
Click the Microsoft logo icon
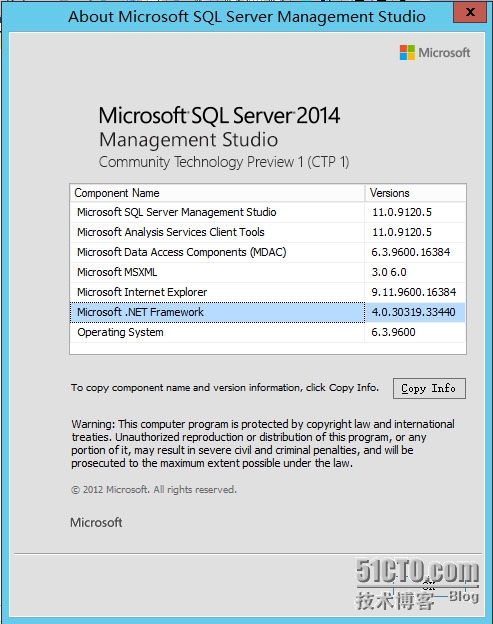click(x=407, y=53)
